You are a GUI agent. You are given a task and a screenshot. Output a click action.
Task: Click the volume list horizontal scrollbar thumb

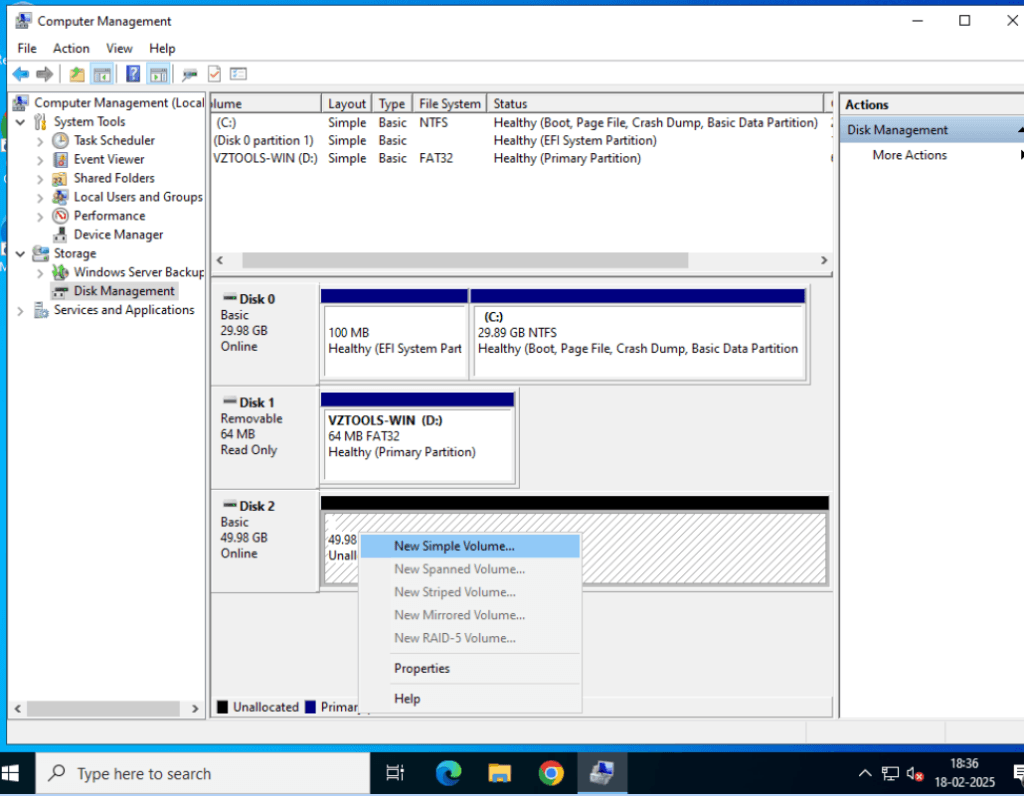coord(465,261)
